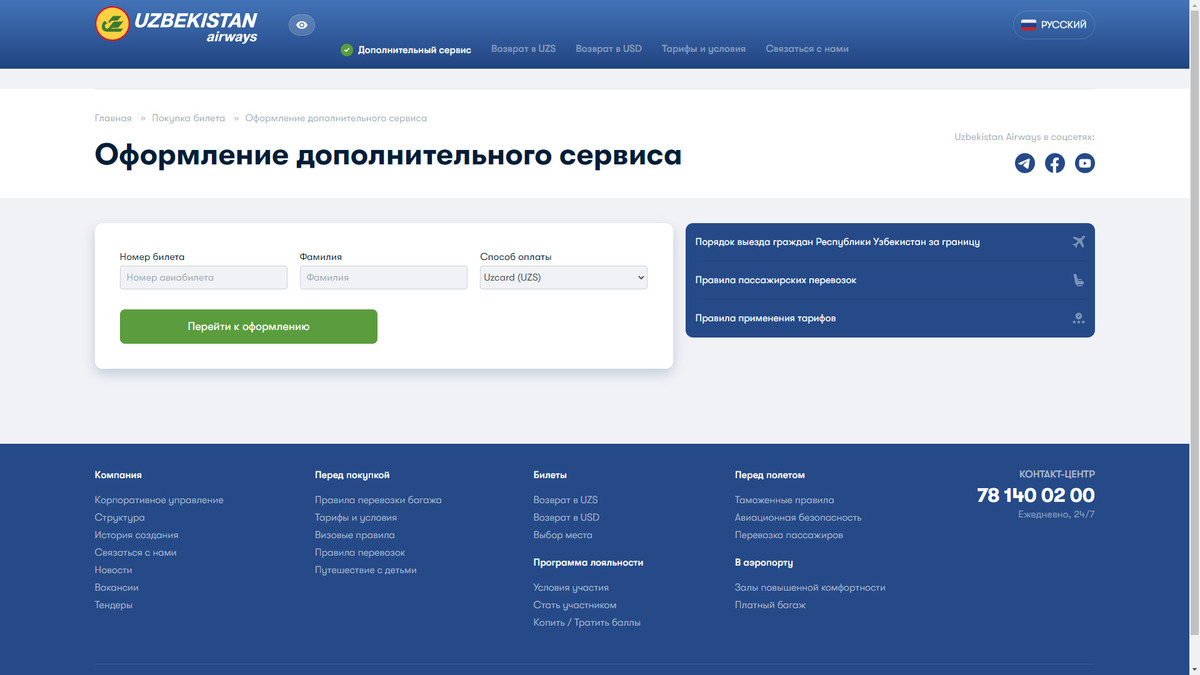
Task: Open the Facebook social icon
Action: click(1055, 163)
